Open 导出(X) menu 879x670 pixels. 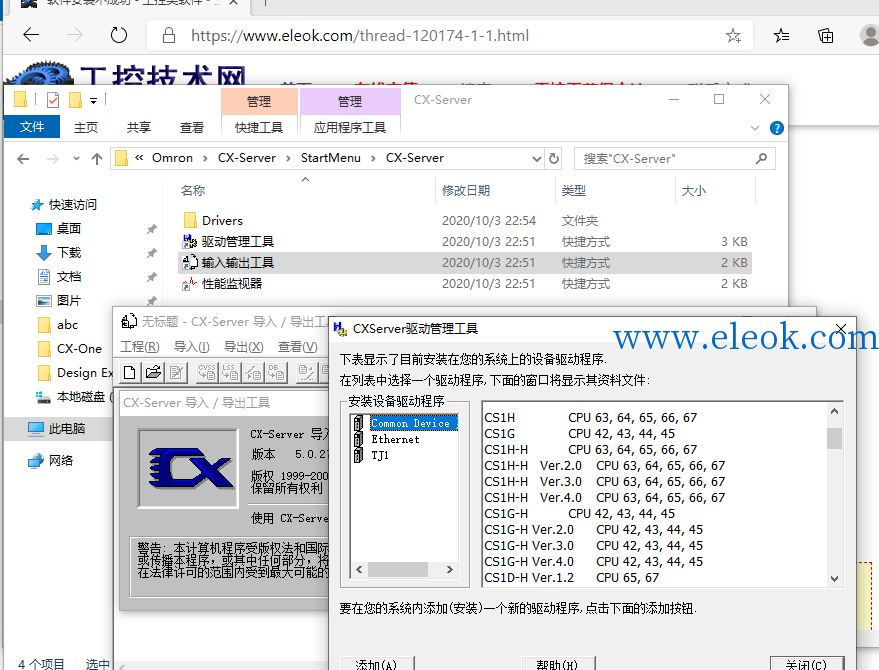[243, 347]
